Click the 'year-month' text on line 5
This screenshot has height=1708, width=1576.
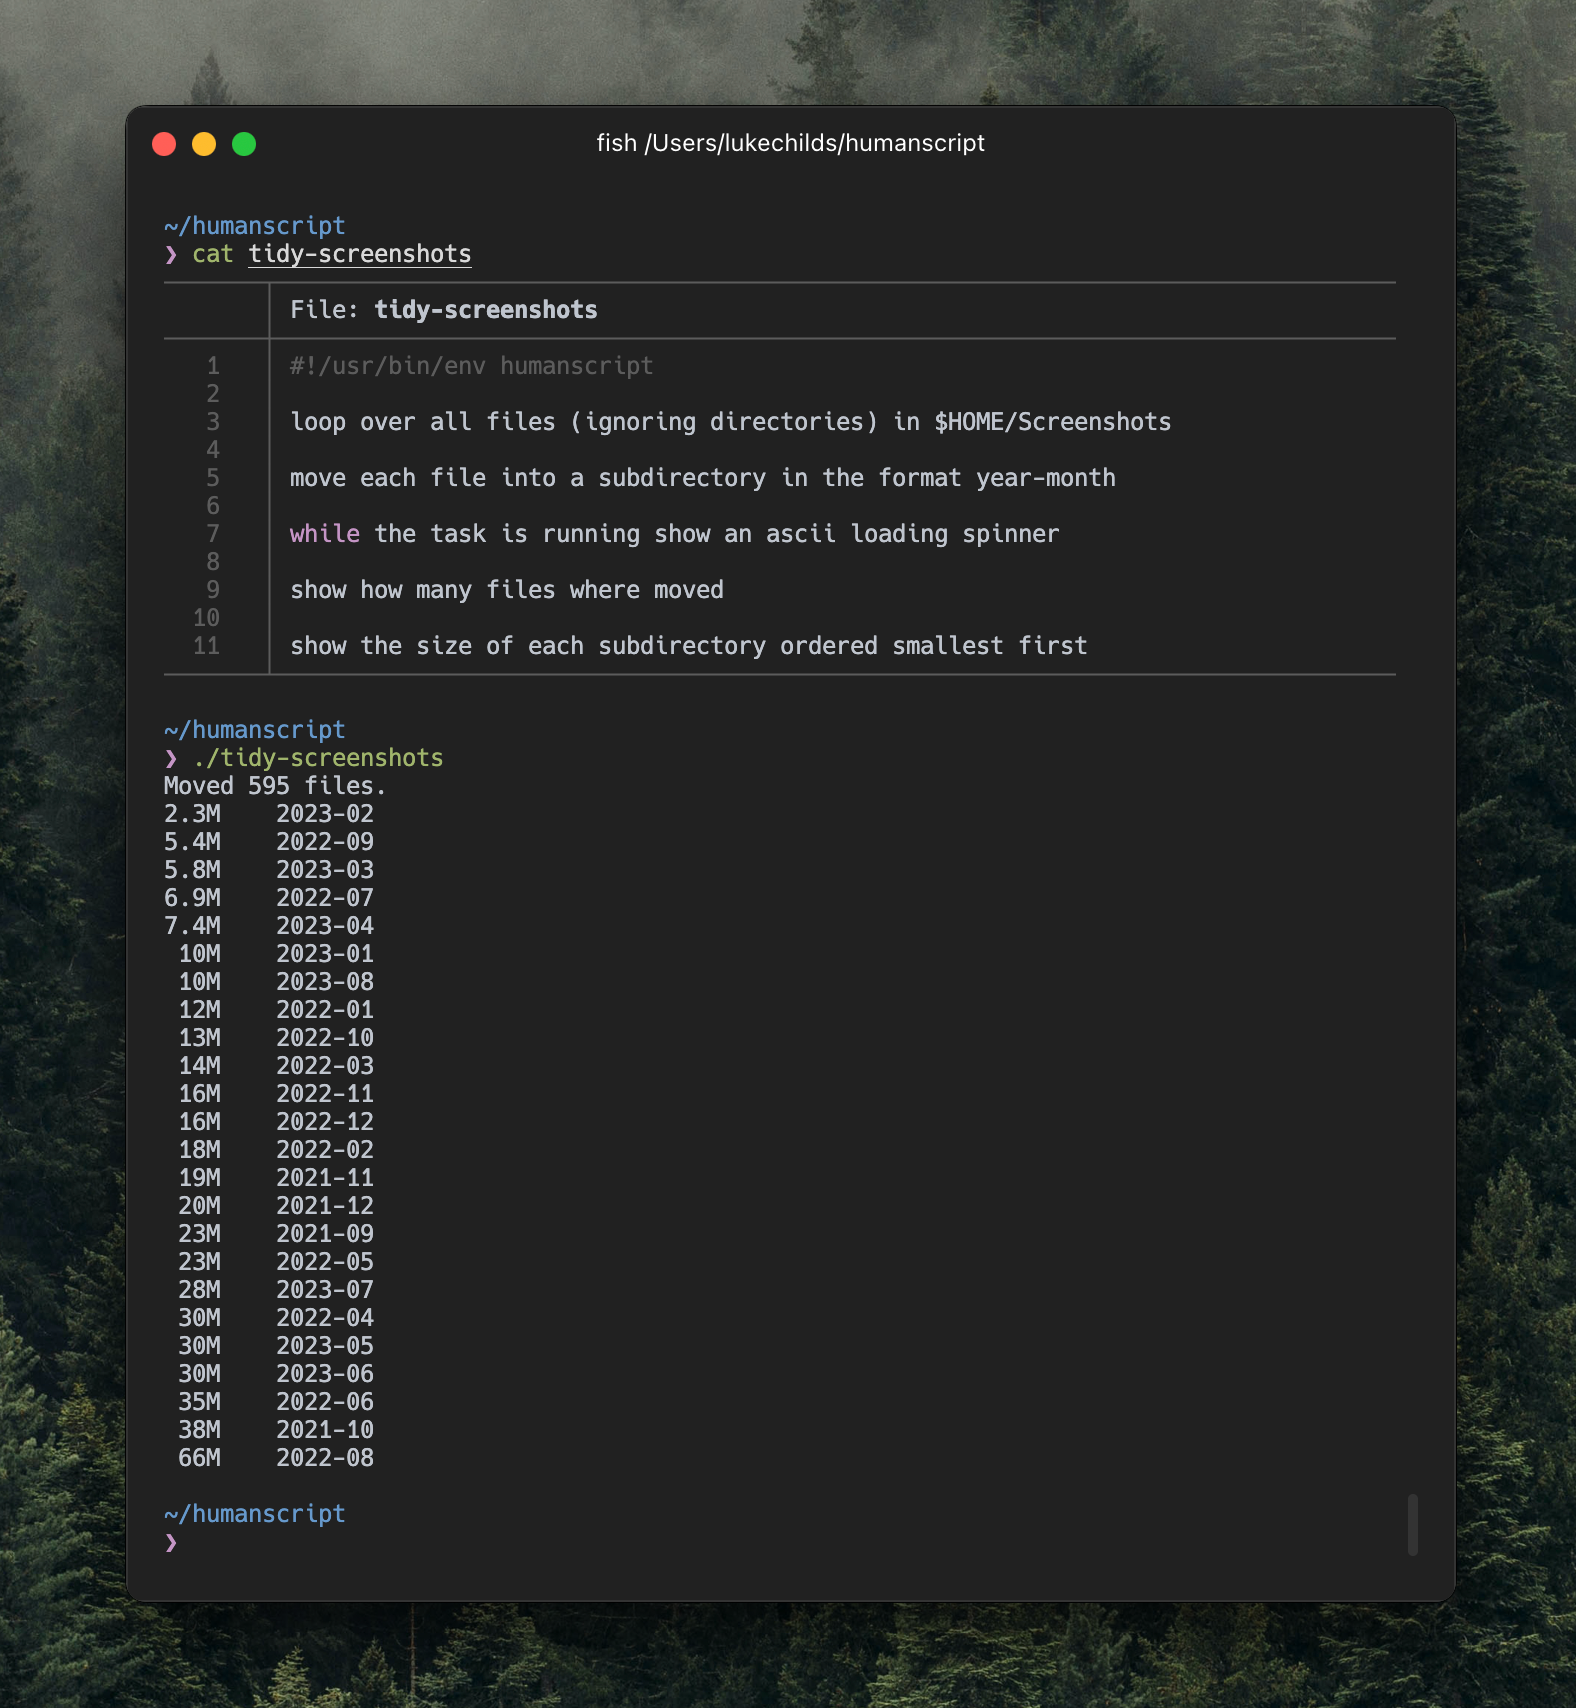pyautogui.click(x=1045, y=478)
